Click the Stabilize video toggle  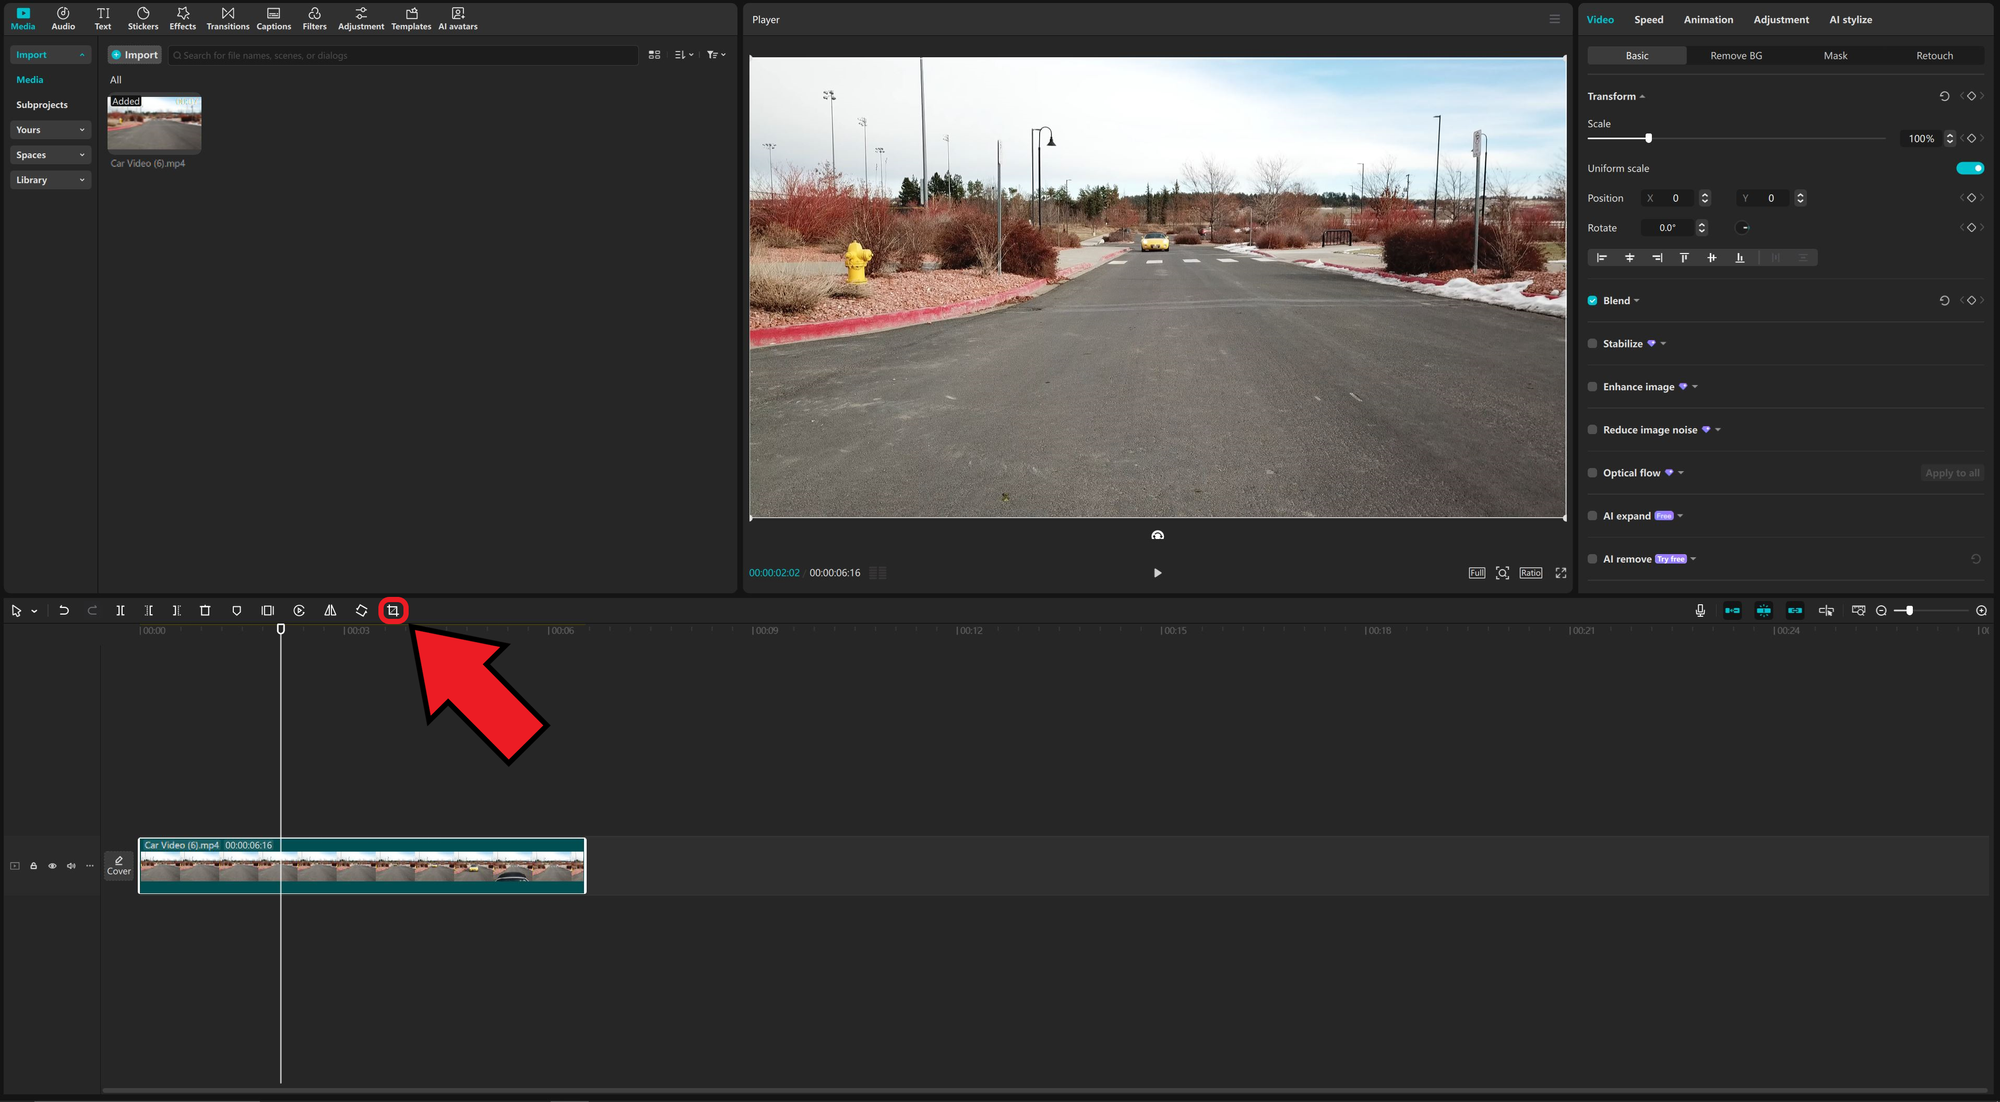tap(1593, 343)
